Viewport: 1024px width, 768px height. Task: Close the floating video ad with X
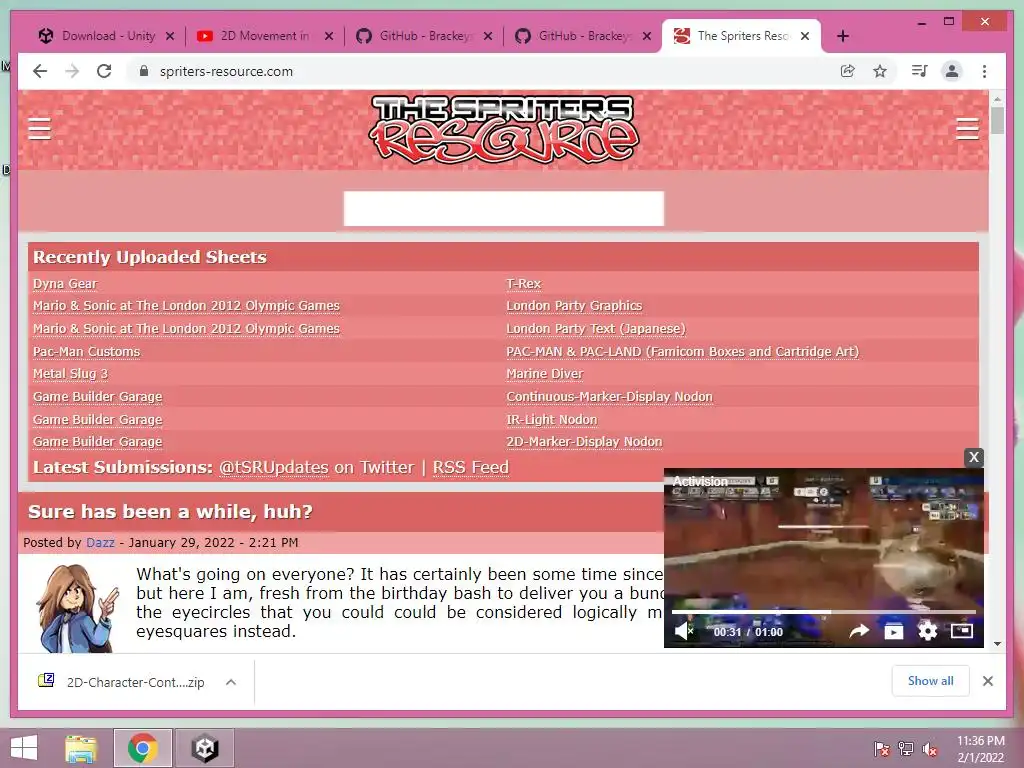974,457
